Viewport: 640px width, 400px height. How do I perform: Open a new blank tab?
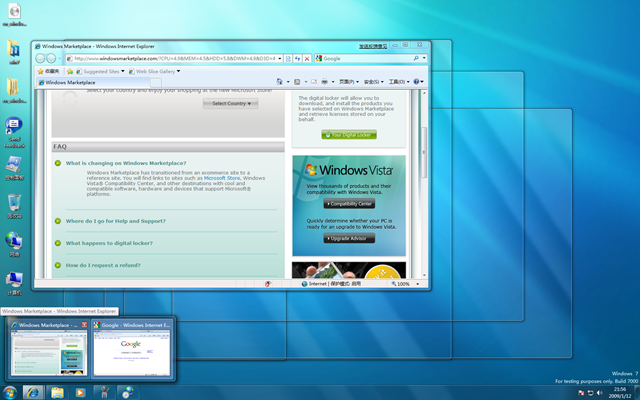[156, 83]
